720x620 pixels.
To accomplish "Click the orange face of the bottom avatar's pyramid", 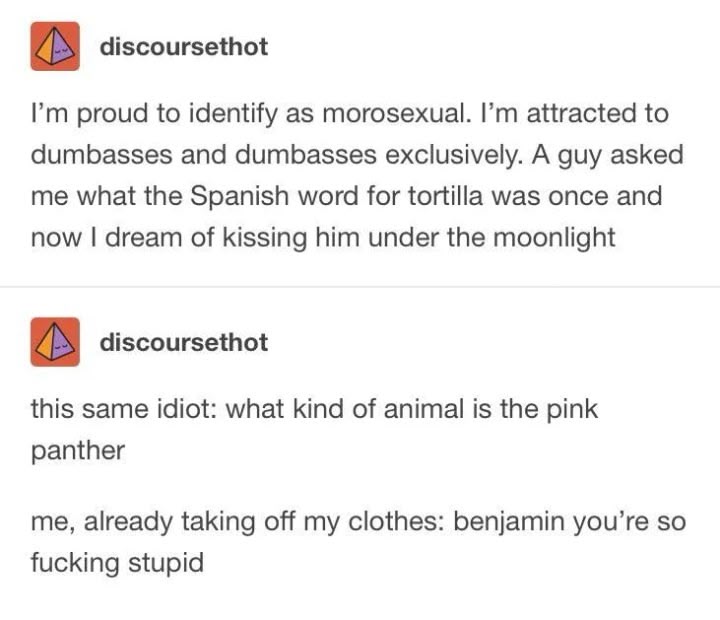I will pyautogui.click(x=45, y=347).
